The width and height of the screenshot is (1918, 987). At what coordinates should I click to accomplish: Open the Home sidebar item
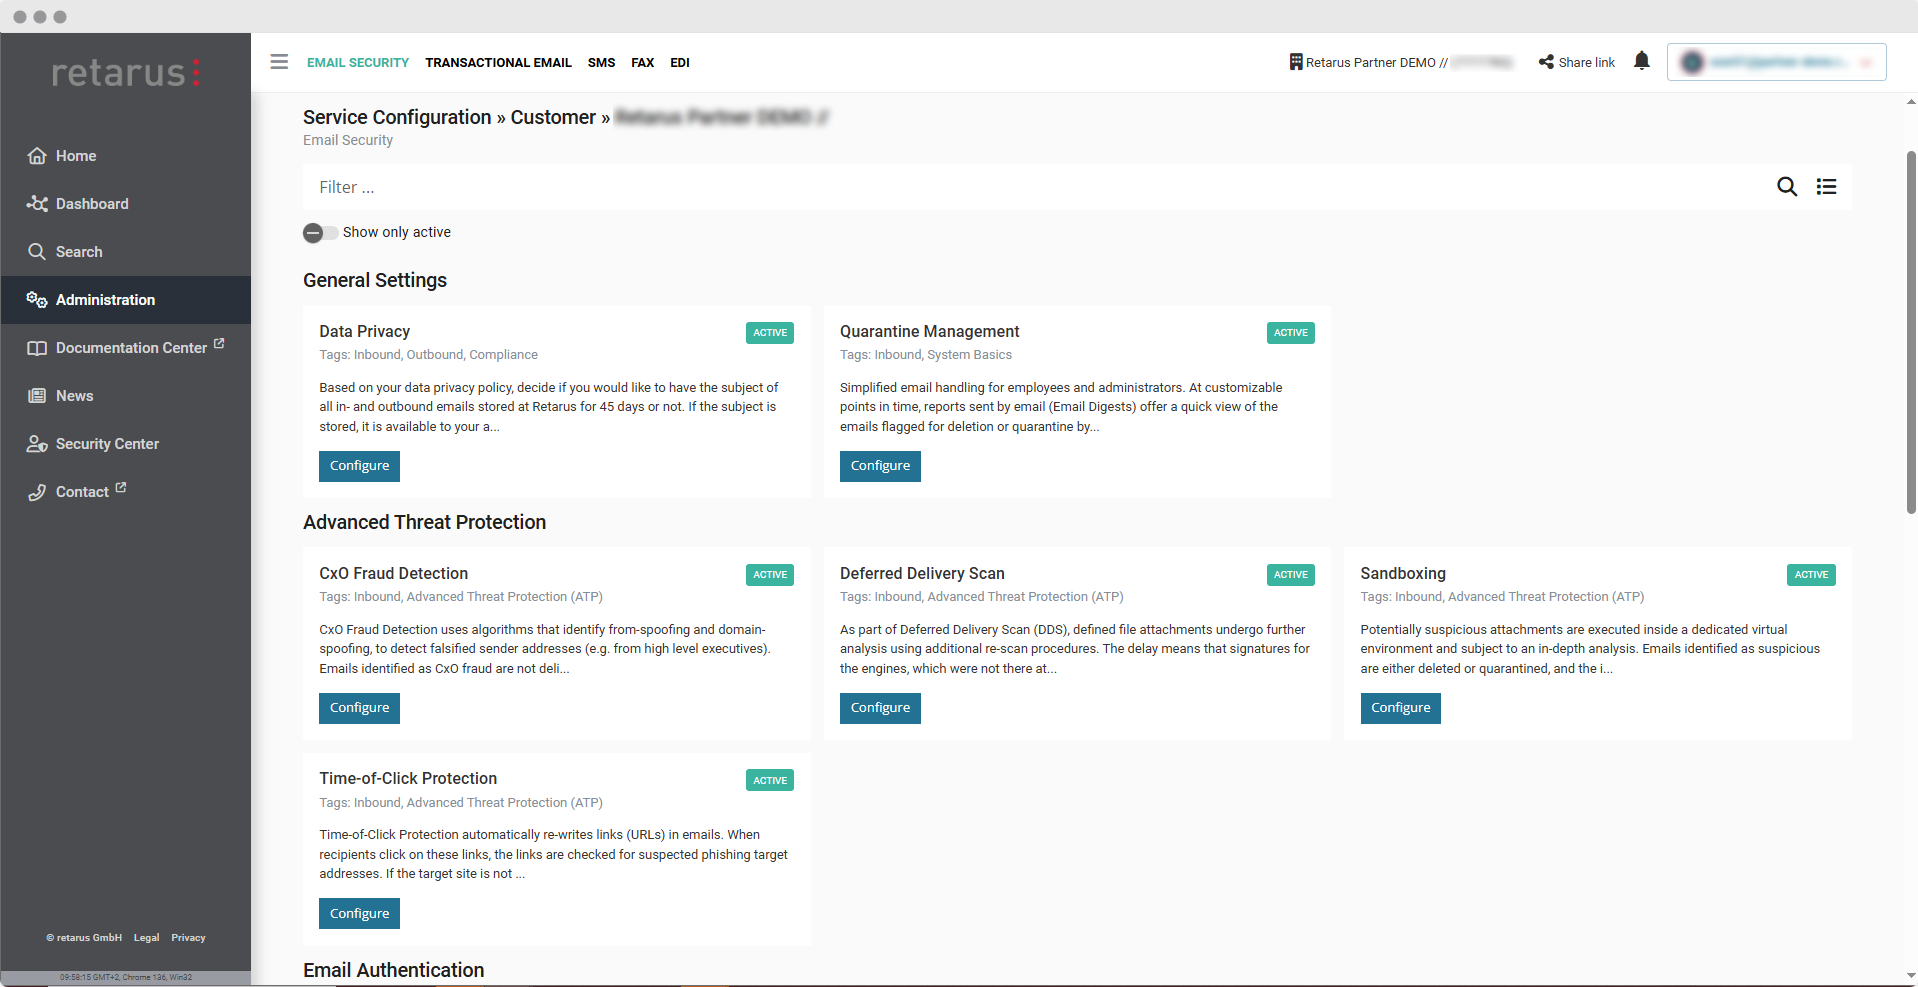[x=125, y=156]
